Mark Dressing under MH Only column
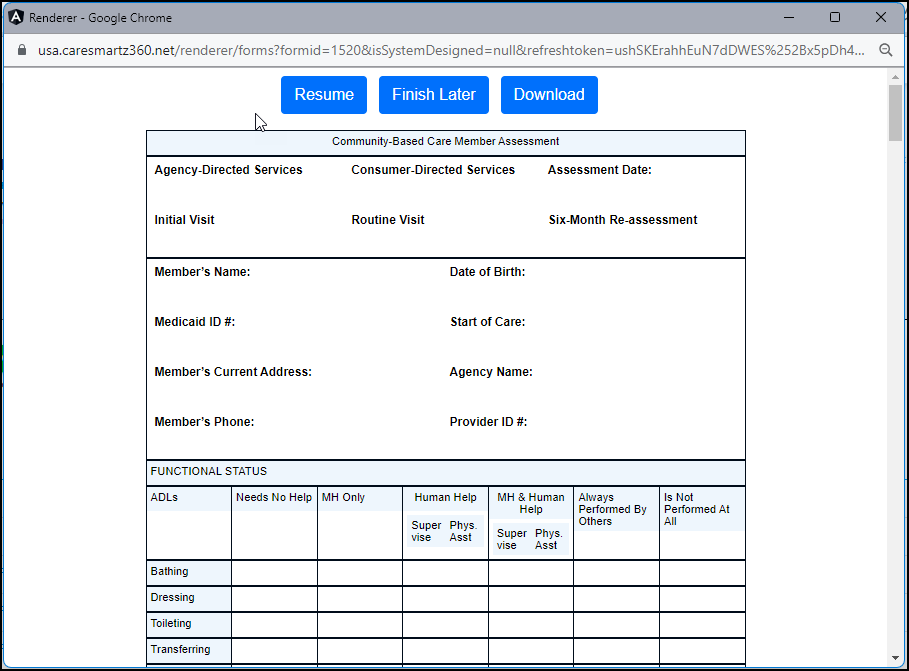909x671 pixels. 359,597
